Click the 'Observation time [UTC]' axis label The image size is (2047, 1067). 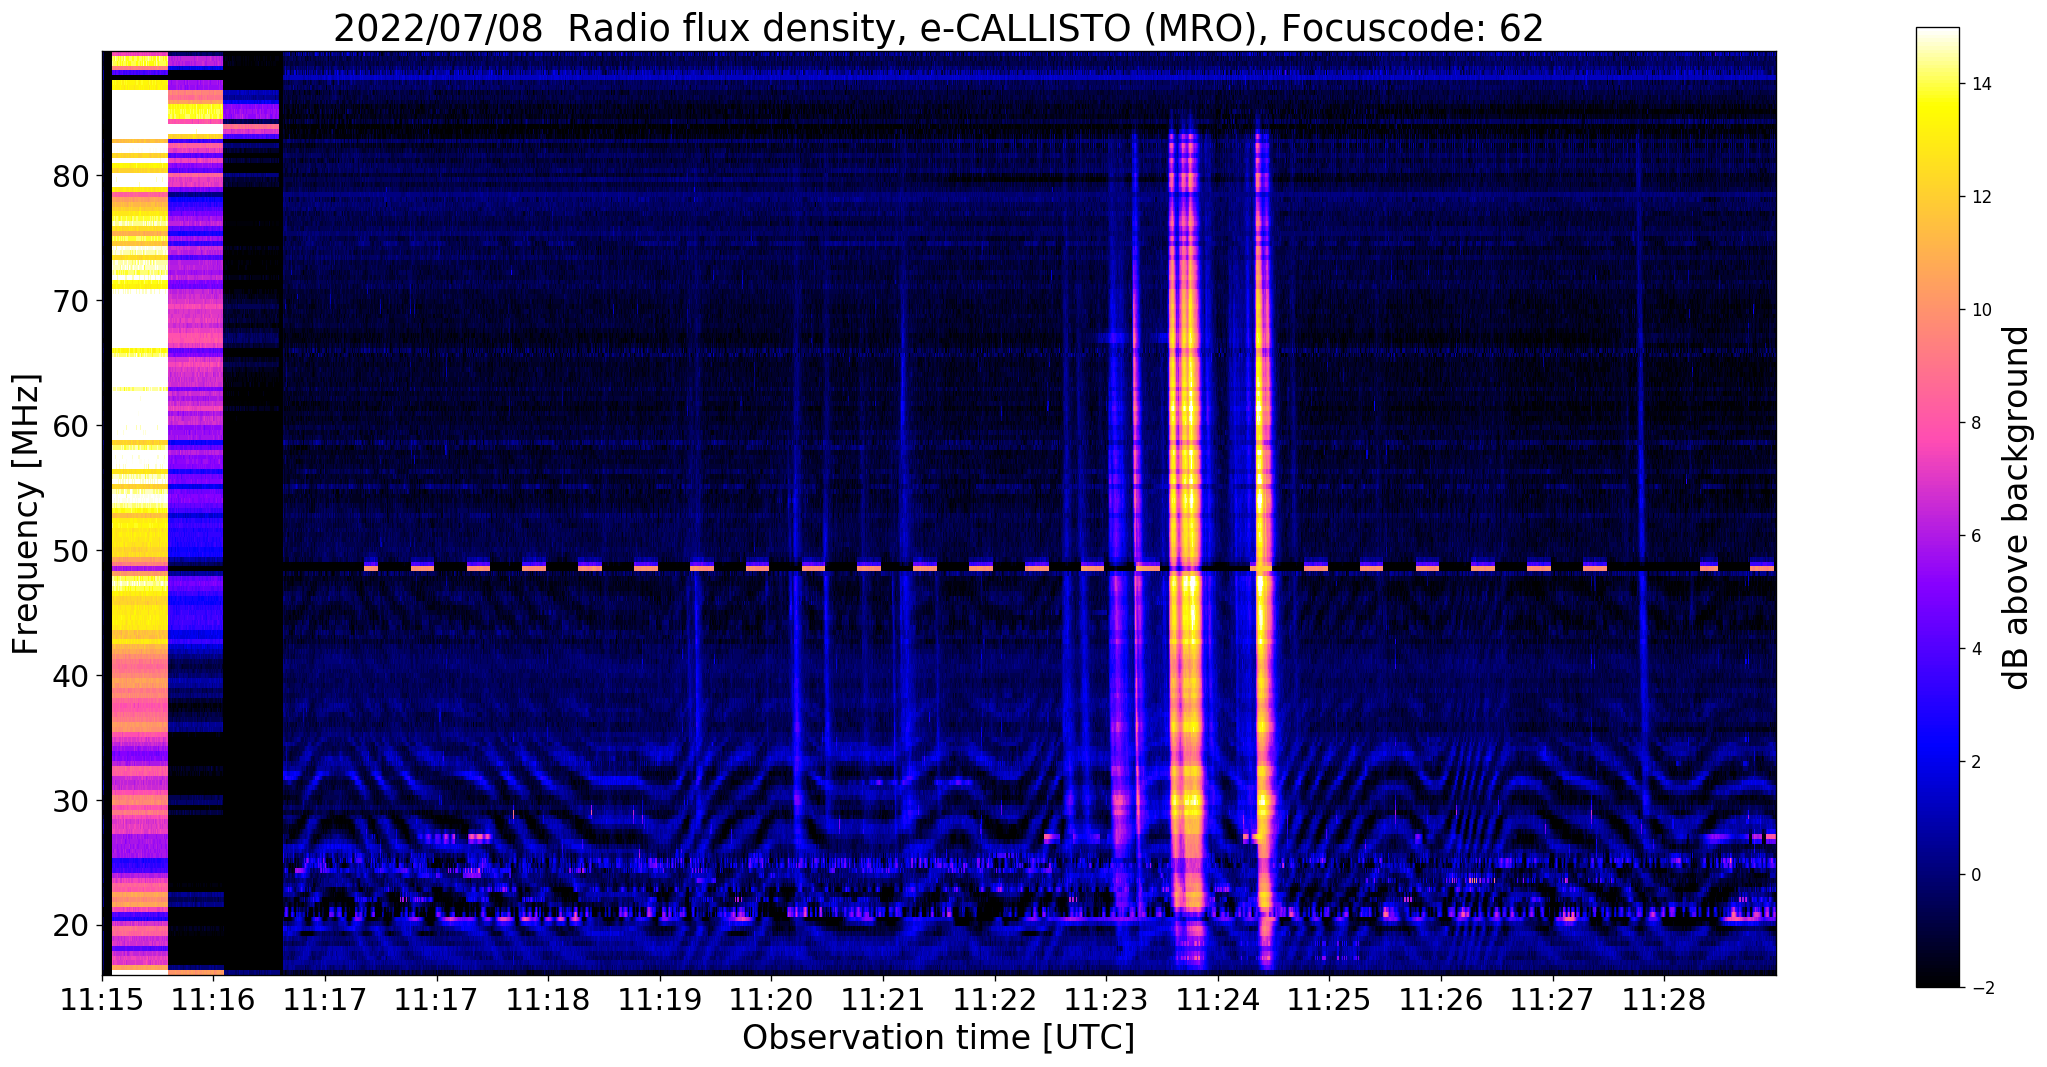point(938,1038)
